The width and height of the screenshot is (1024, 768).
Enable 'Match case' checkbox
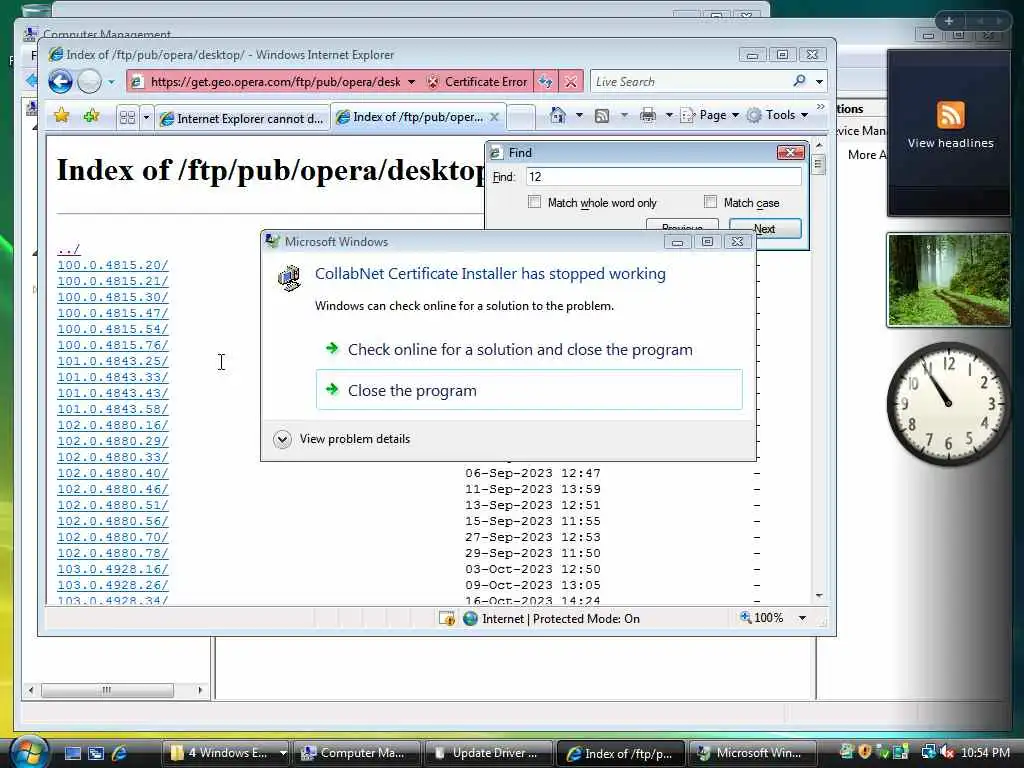coord(711,202)
